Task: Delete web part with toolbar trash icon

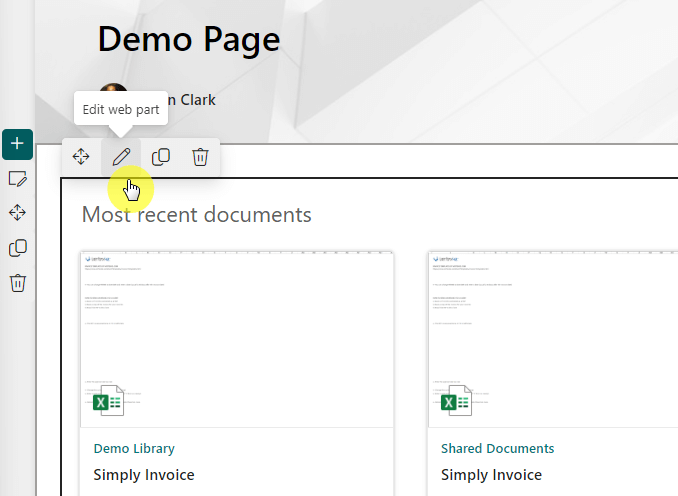Action: (x=200, y=157)
